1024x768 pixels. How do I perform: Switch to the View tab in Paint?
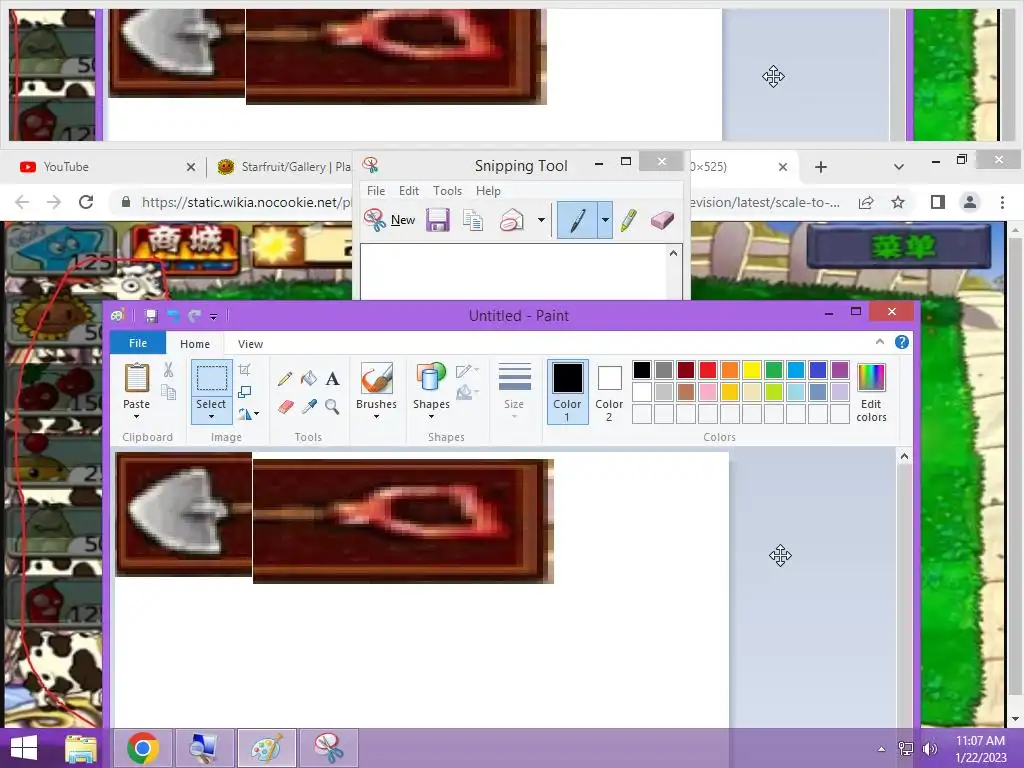tap(250, 344)
